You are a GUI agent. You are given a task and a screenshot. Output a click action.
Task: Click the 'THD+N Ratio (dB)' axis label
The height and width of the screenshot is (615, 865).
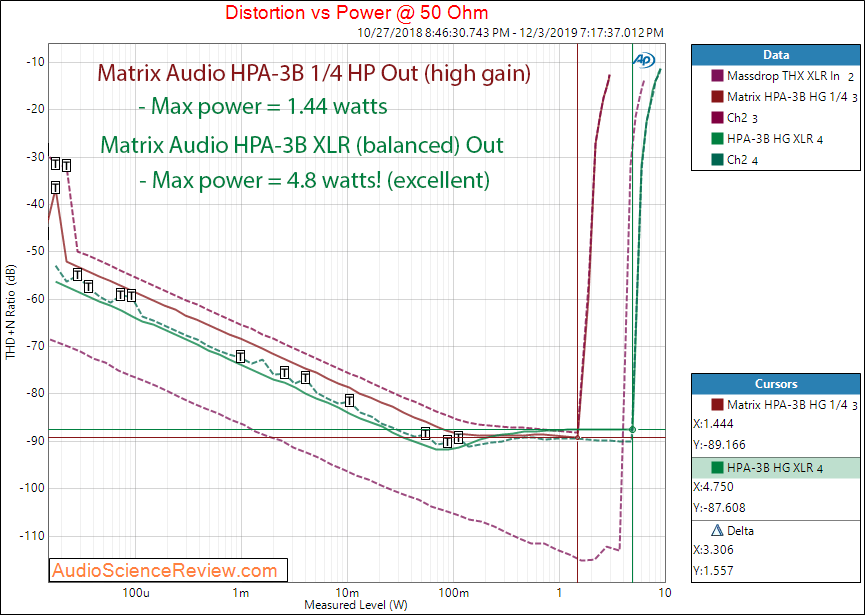11,312
